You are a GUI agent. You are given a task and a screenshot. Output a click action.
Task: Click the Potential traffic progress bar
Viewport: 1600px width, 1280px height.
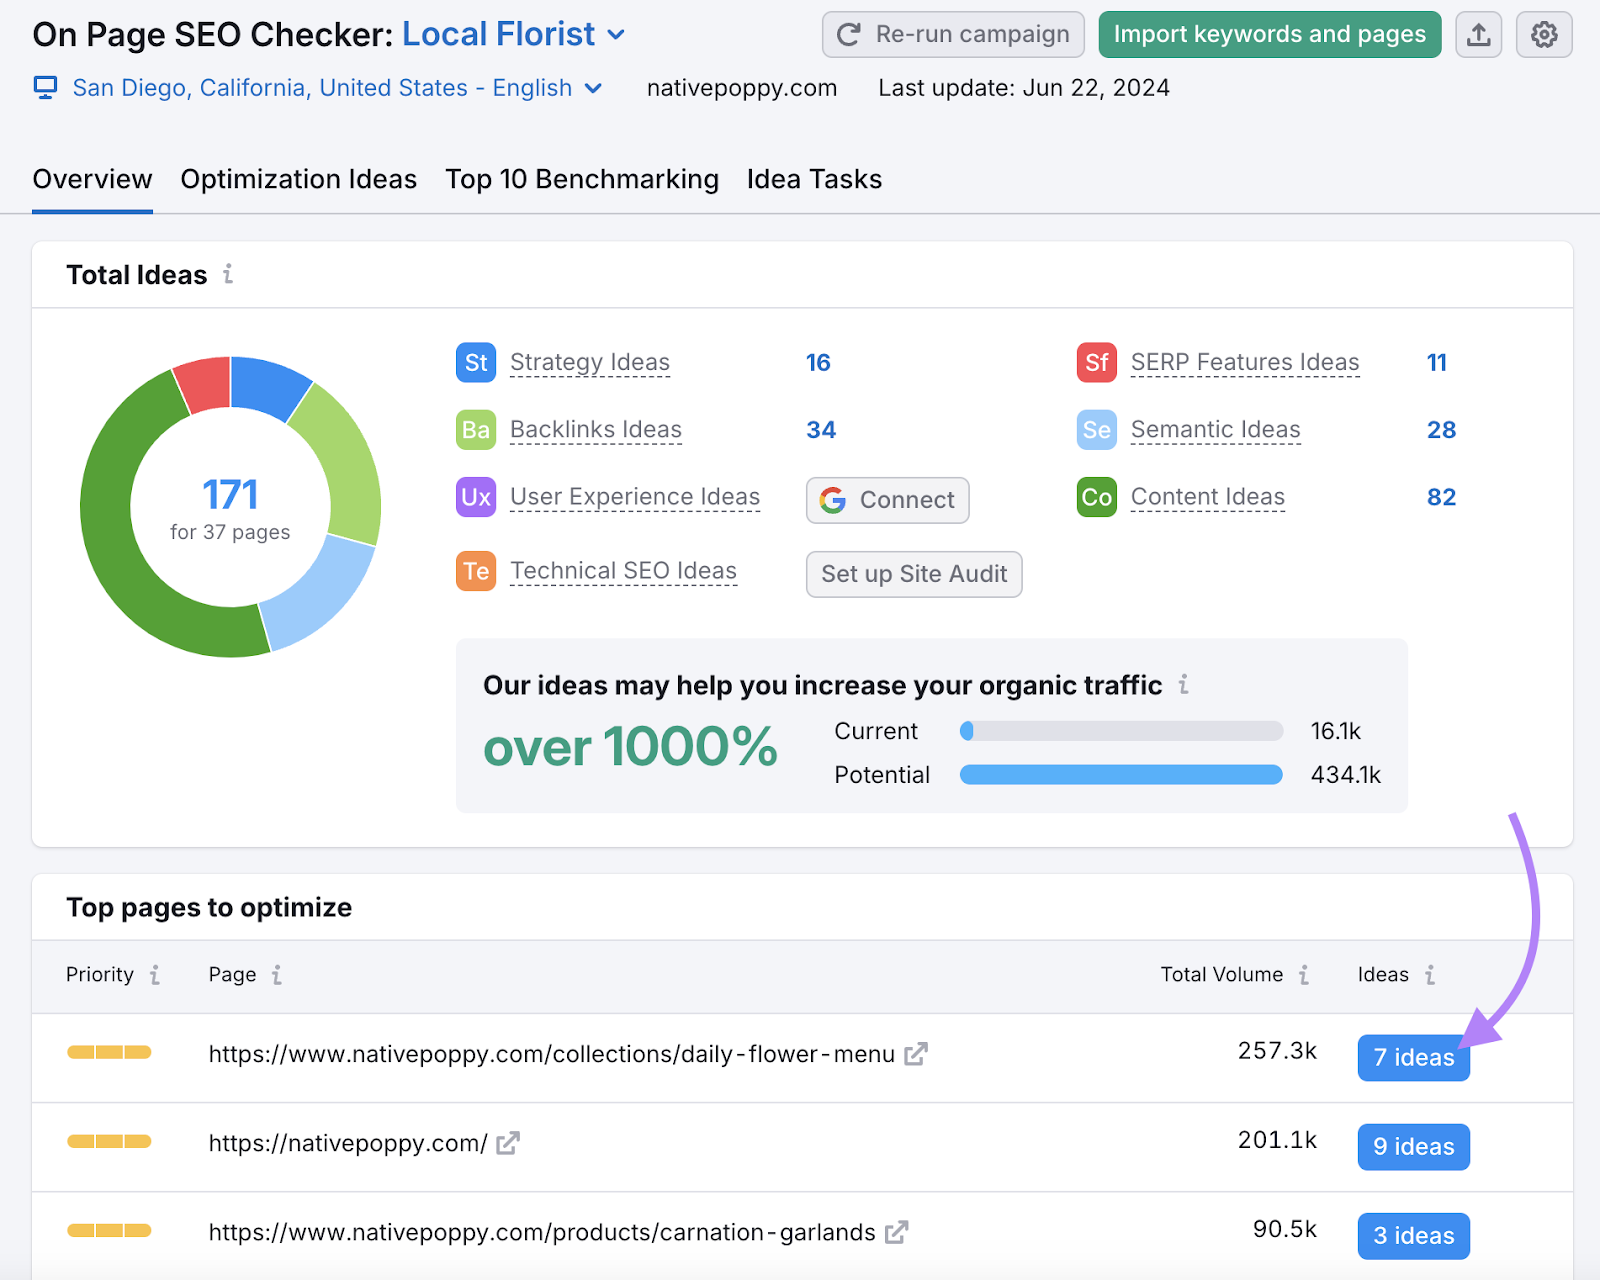pos(1120,774)
